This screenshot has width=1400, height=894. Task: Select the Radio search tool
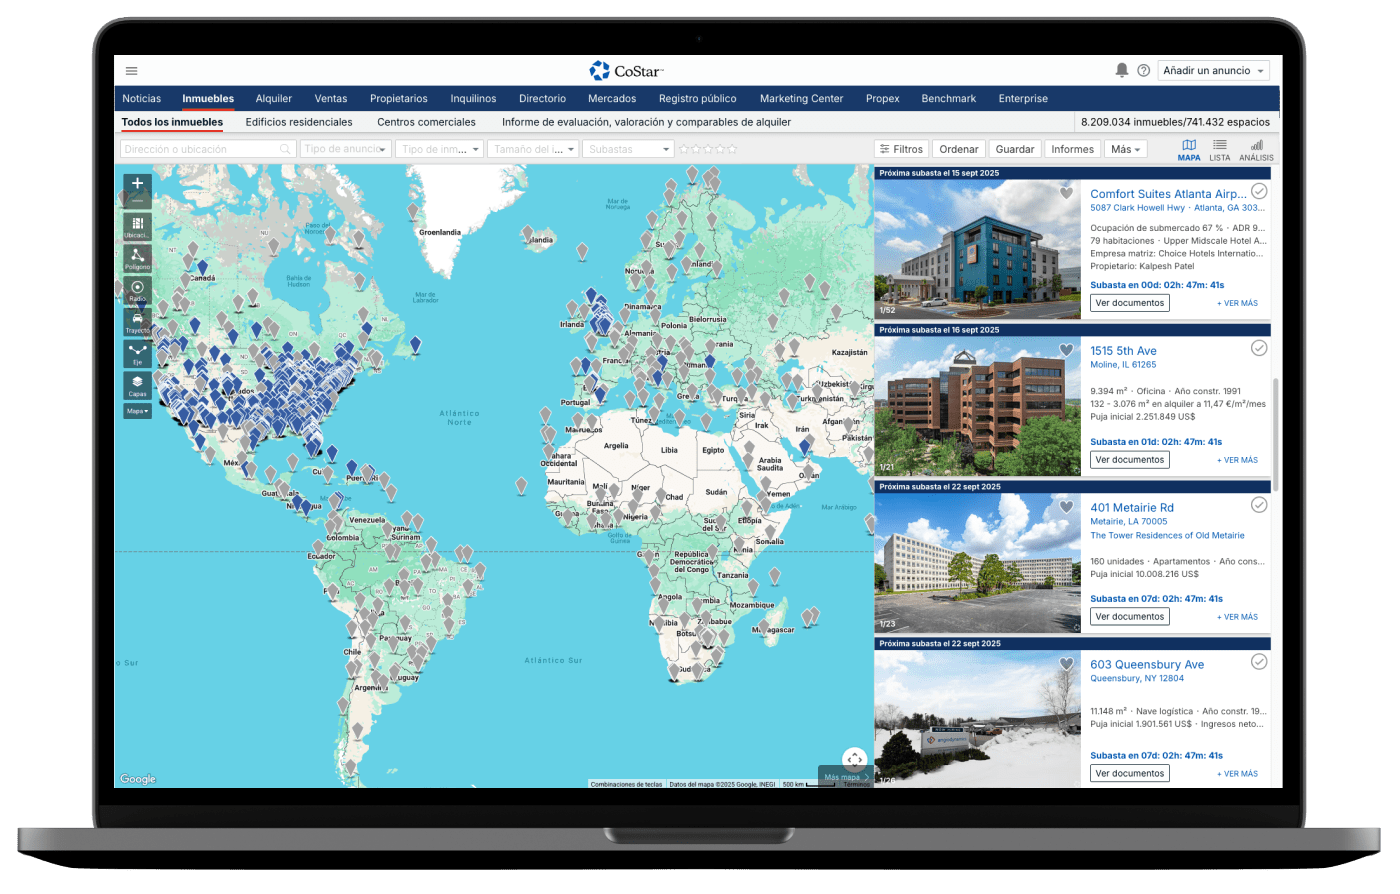coord(137,290)
